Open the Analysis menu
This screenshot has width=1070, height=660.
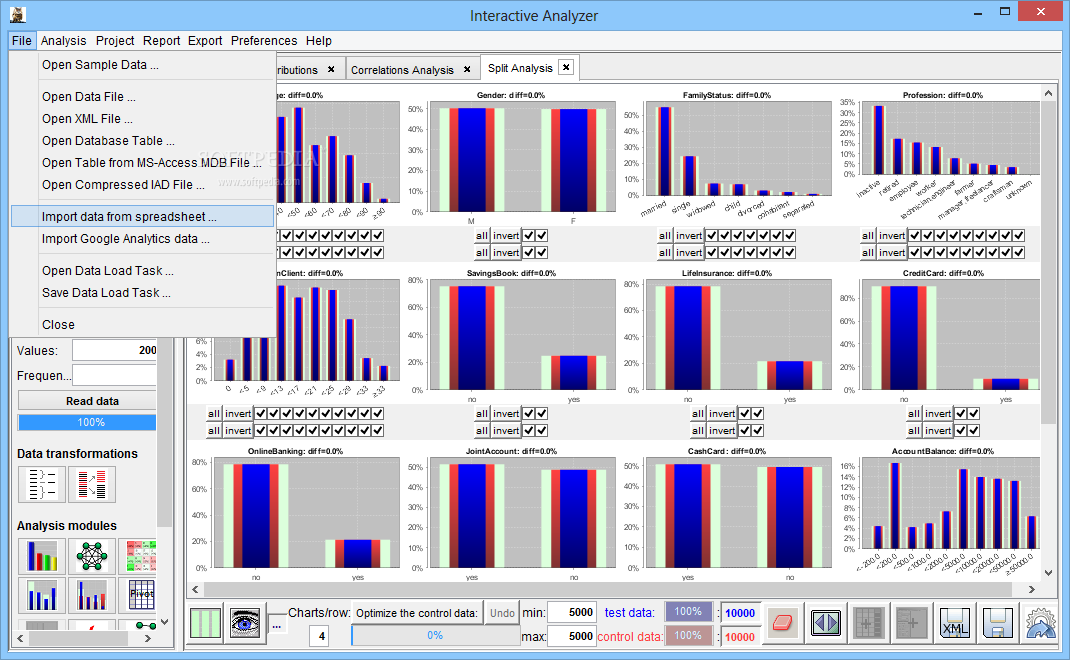coord(63,41)
